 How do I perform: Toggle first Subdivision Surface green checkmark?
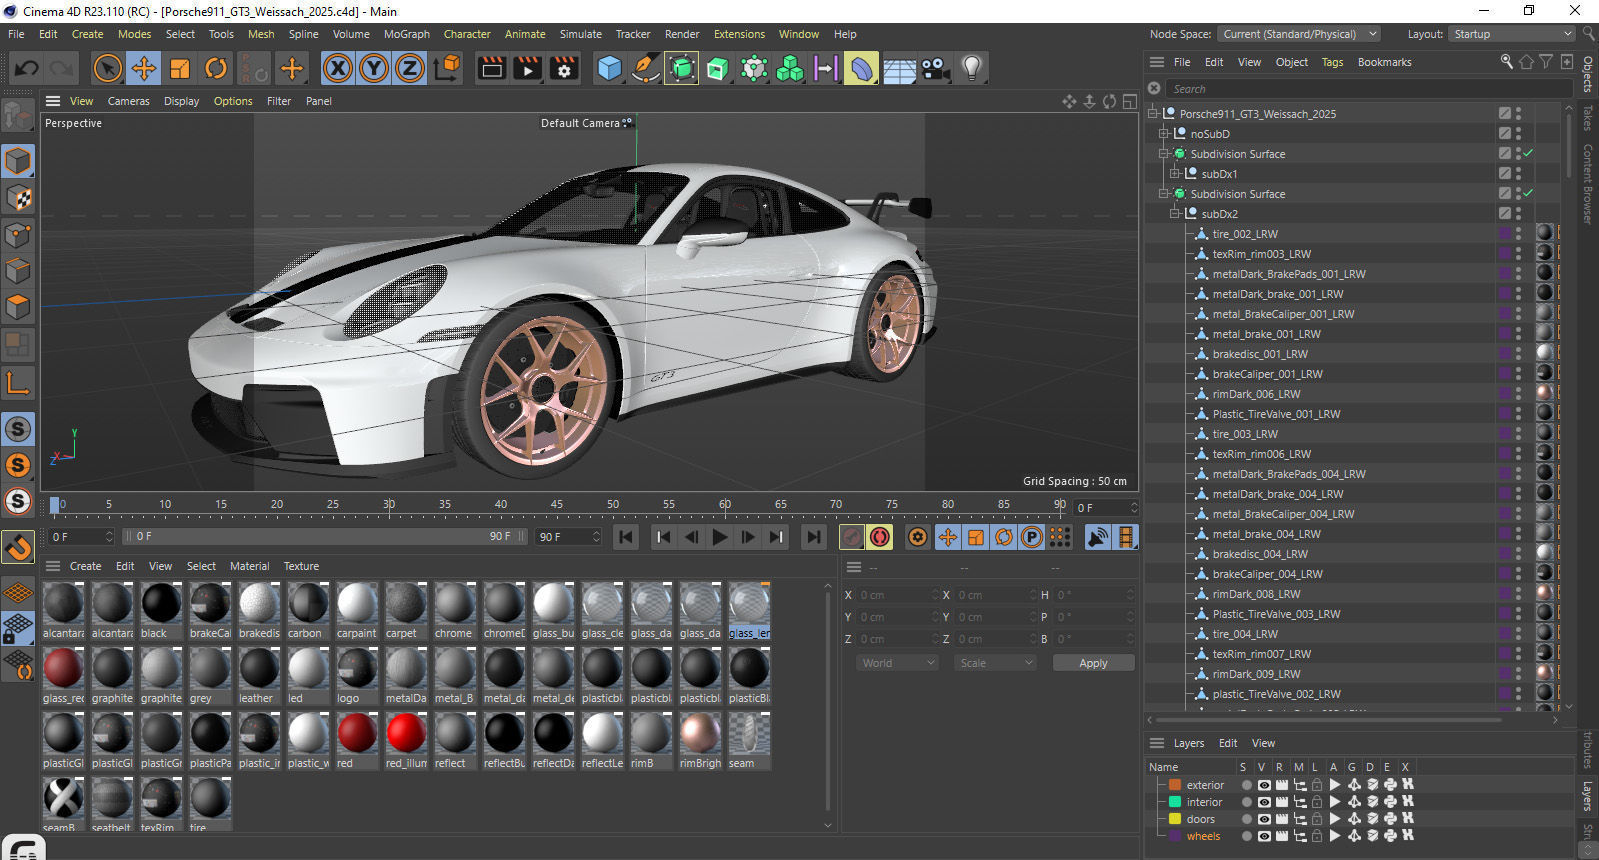point(1528,153)
